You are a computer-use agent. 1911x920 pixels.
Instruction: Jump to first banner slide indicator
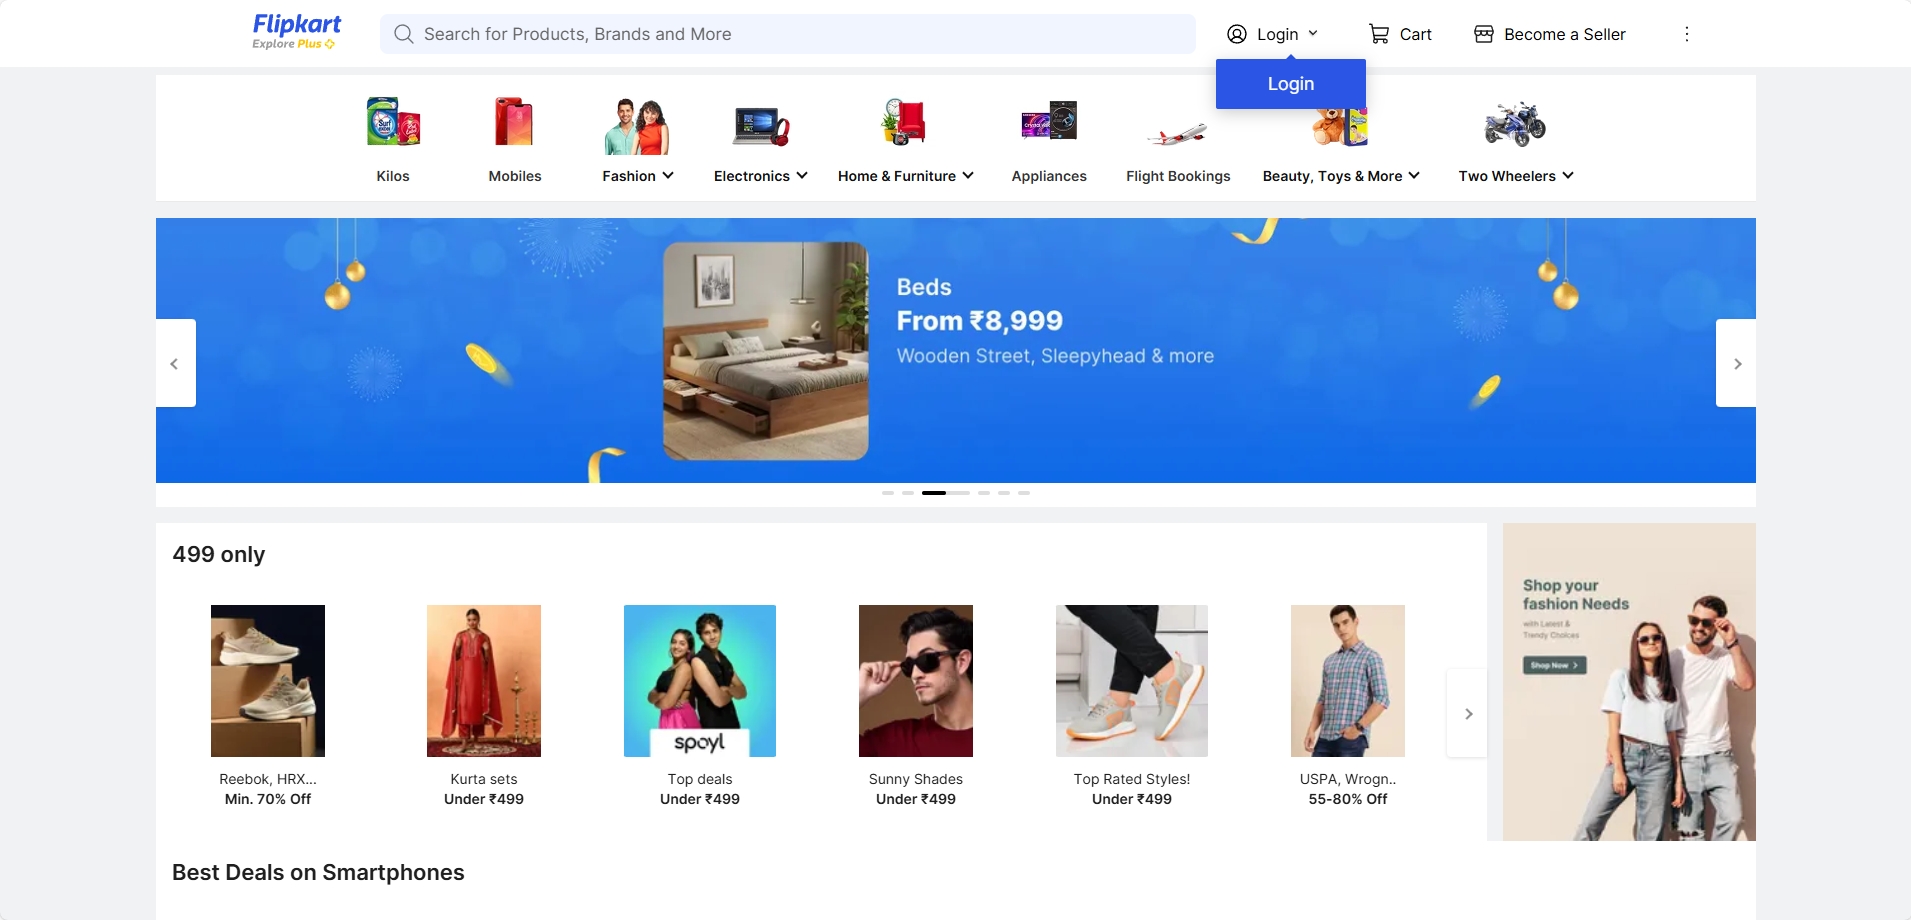[x=888, y=493]
